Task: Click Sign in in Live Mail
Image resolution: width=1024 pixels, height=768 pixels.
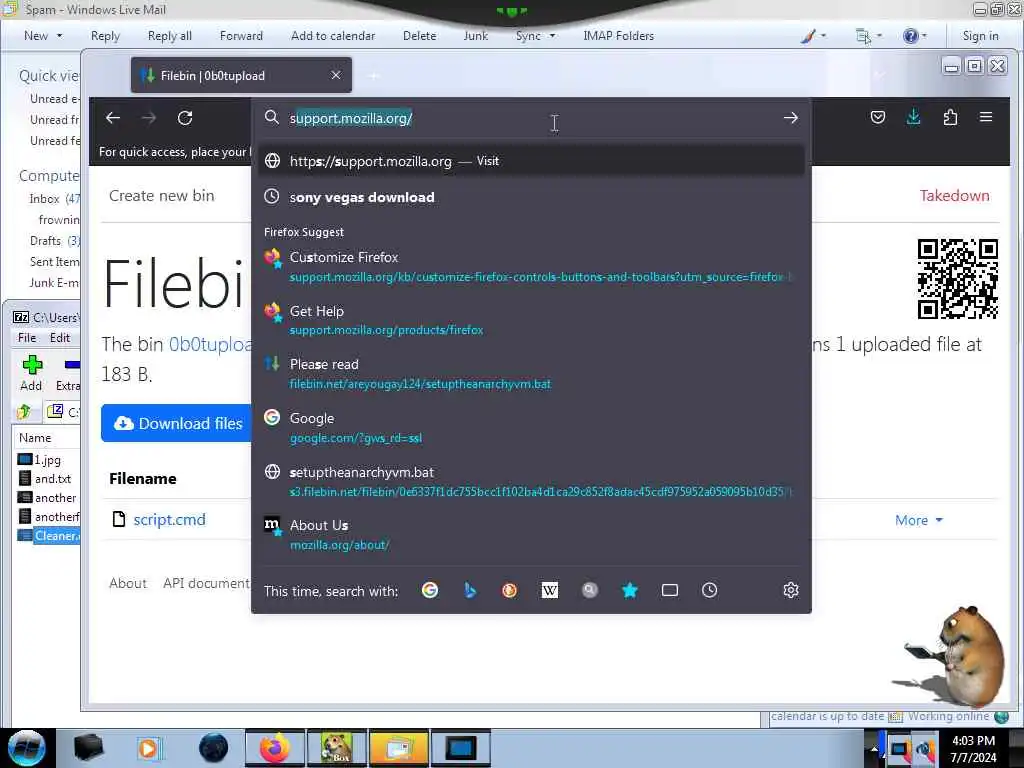Action: pos(980,36)
